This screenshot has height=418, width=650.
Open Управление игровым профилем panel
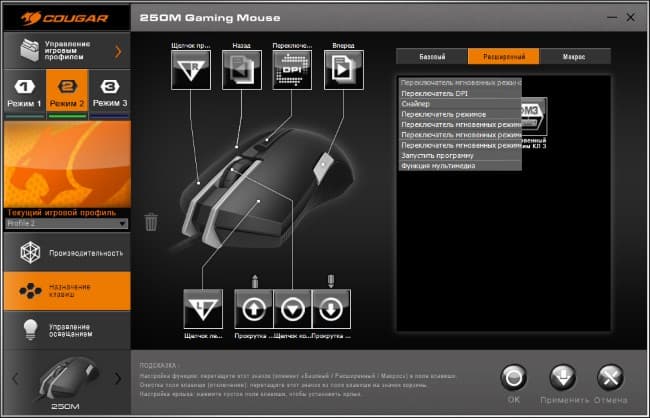coord(67,51)
